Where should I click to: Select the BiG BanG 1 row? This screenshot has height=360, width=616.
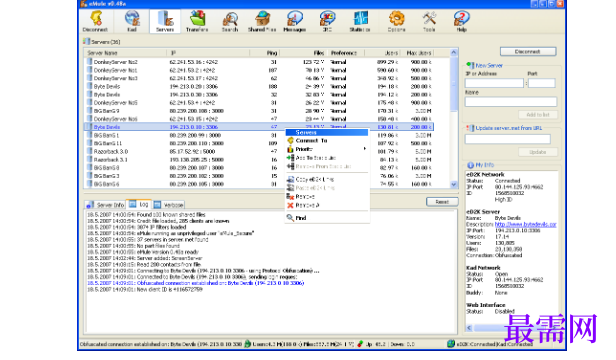coord(258,135)
